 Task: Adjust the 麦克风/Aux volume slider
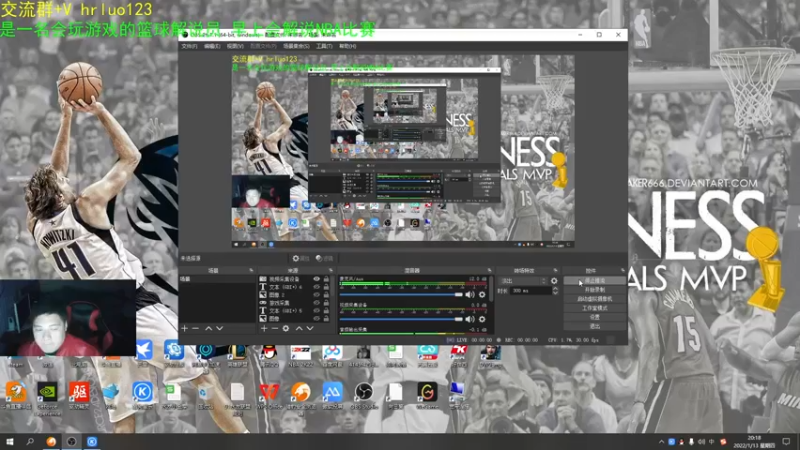pos(401,294)
